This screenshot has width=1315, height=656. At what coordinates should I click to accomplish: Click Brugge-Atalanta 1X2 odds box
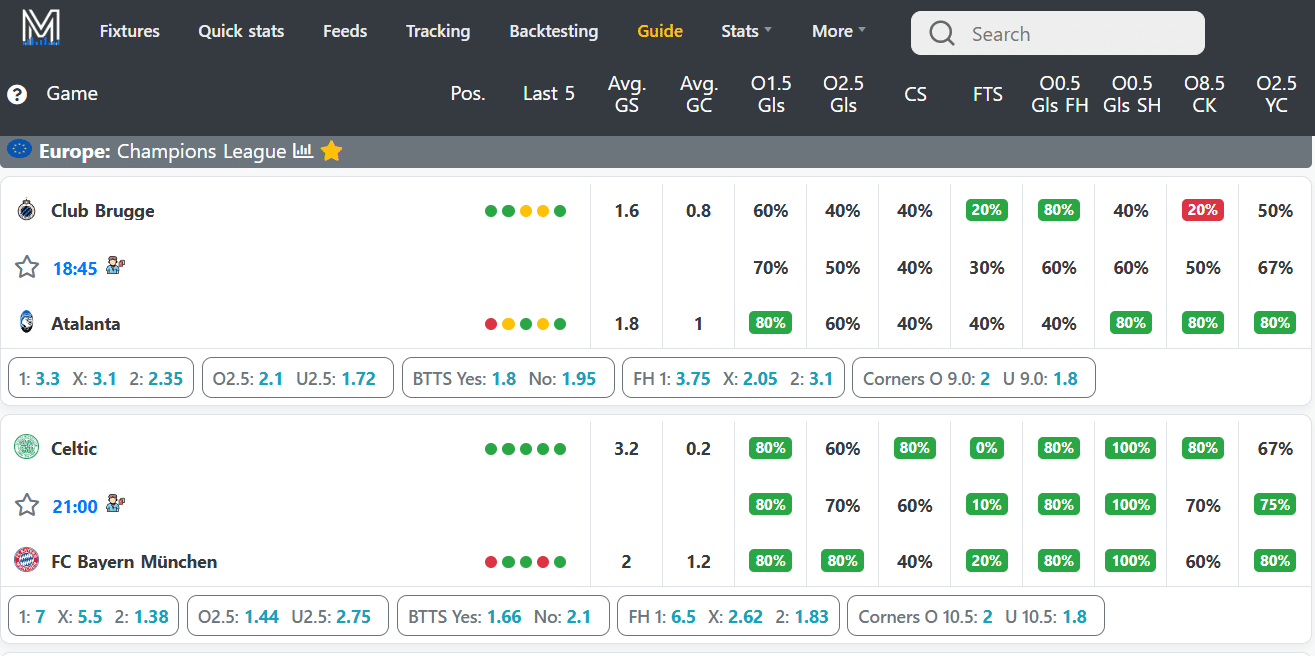[x=101, y=378]
